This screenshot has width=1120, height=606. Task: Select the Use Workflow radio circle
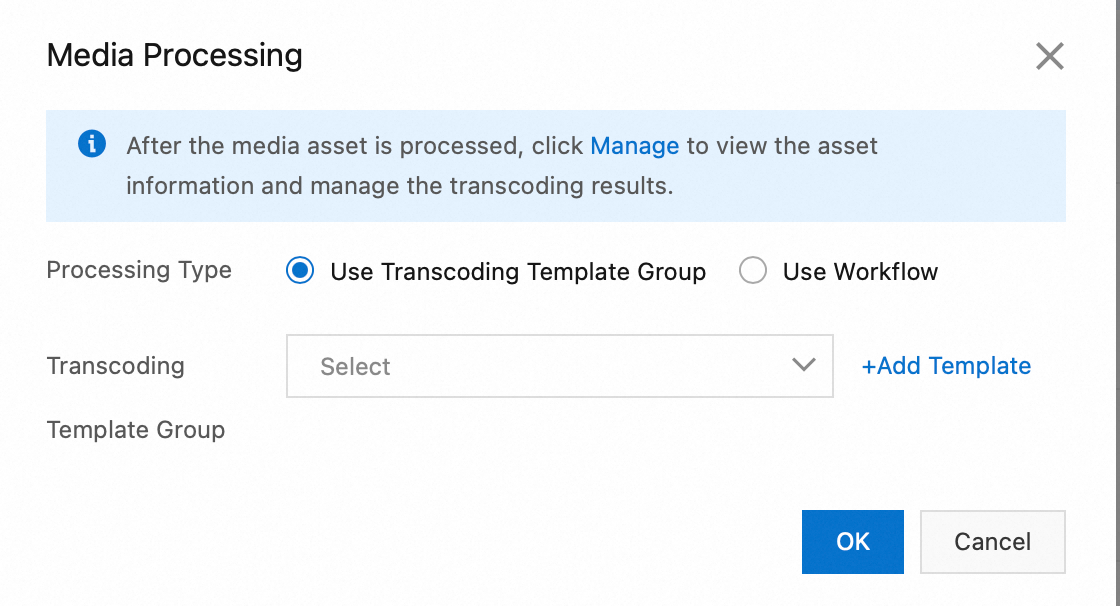pyautogui.click(x=753, y=271)
